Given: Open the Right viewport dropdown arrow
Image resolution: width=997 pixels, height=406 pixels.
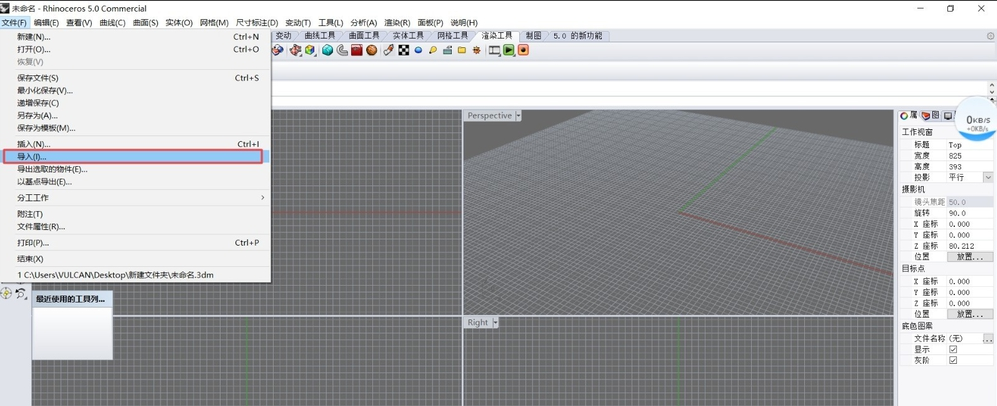Looking at the screenshot, I should (x=495, y=322).
